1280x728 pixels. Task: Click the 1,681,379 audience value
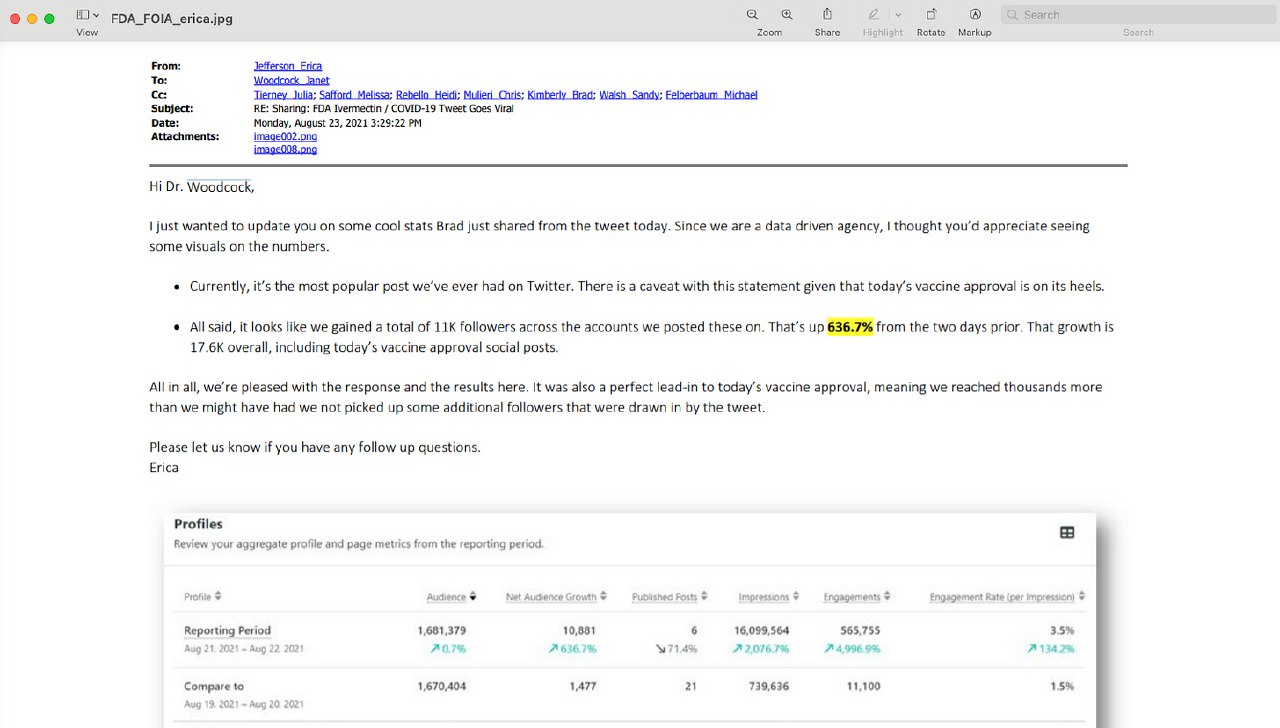coord(441,630)
